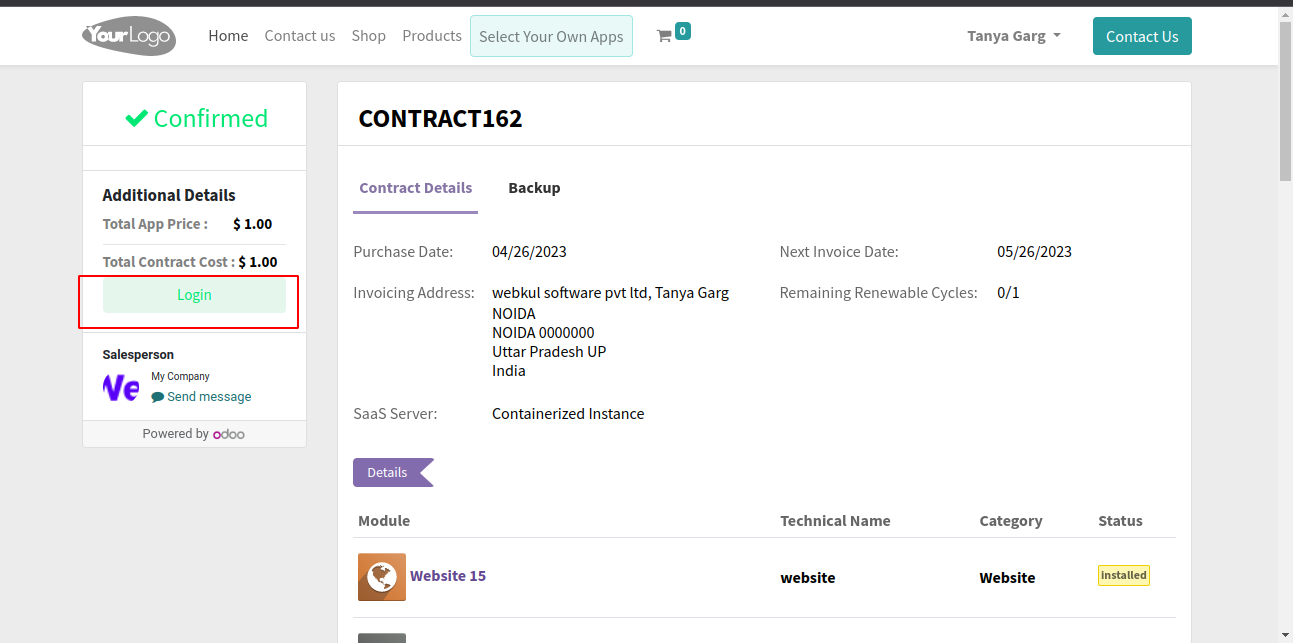The height and width of the screenshot is (643, 1293).
Task: Click the Select Your Own Apps button
Action: click(x=551, y=36)
